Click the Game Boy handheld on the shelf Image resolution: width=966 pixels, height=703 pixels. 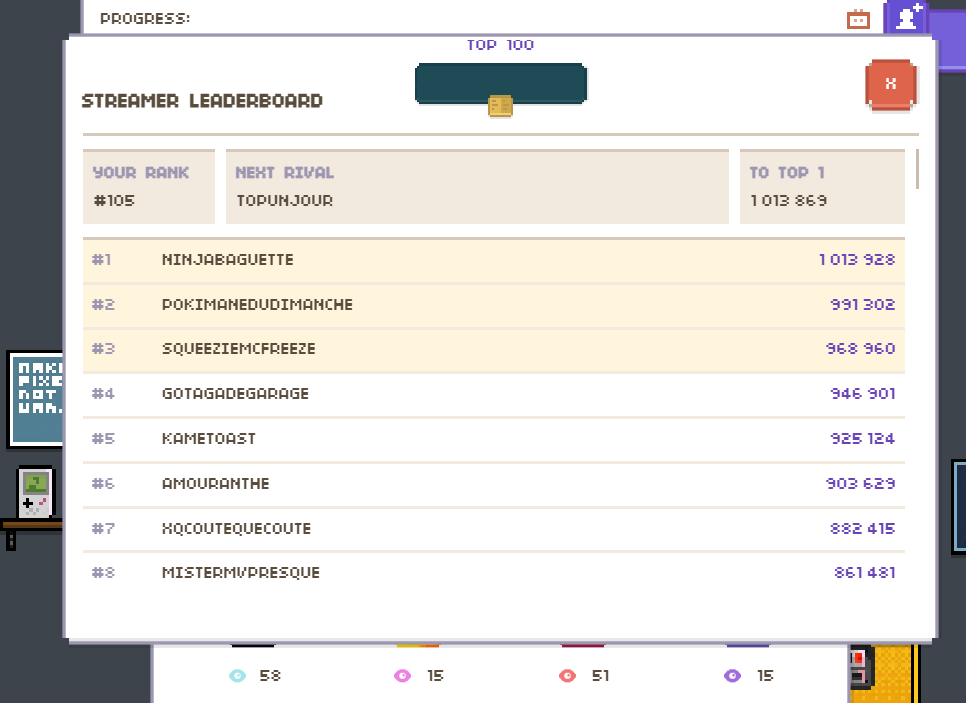(x=36, y=492)
